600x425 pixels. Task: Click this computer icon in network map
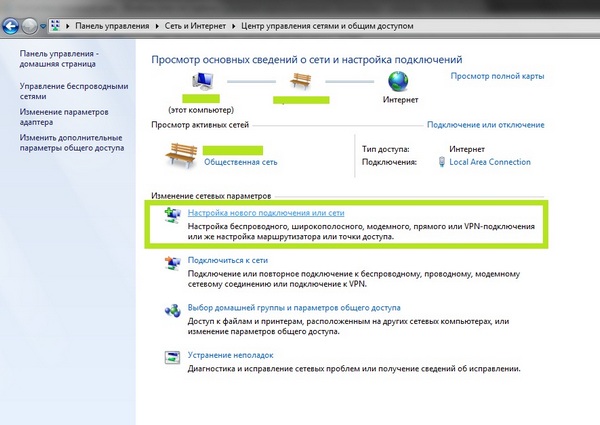[x=202, y=81]
